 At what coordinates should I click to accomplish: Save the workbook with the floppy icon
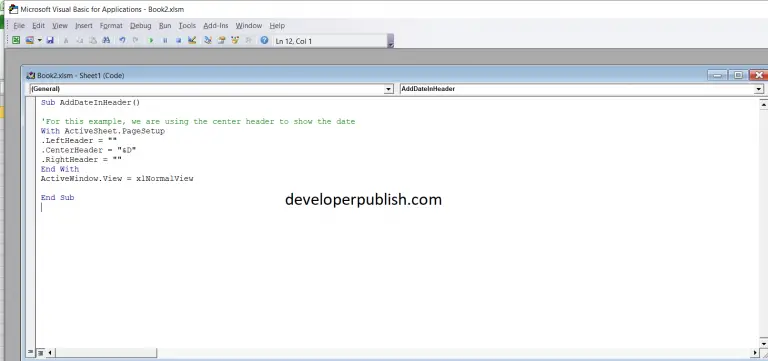click(x=50, y=41)
